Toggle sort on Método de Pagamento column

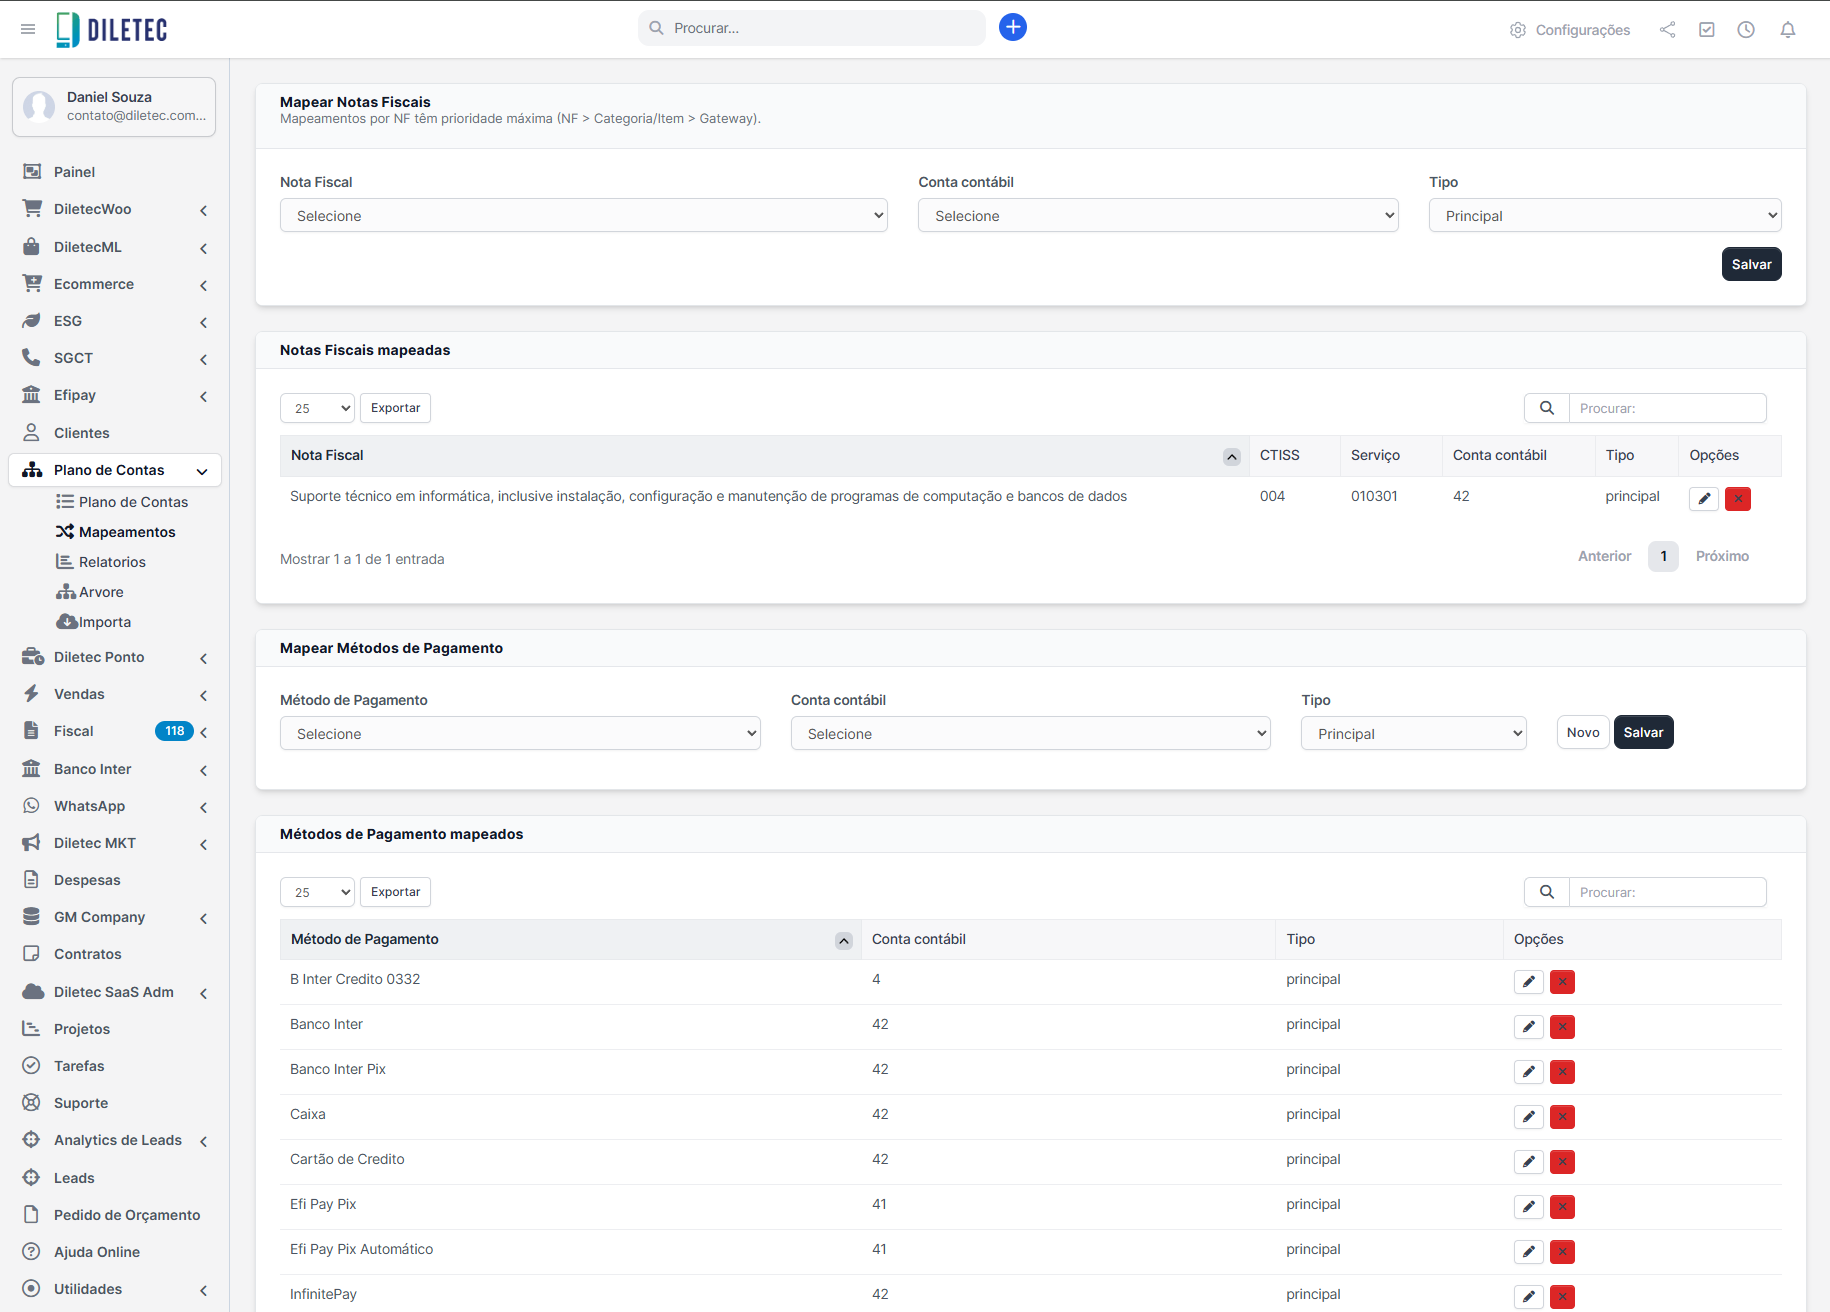click(x=843, y=941)
